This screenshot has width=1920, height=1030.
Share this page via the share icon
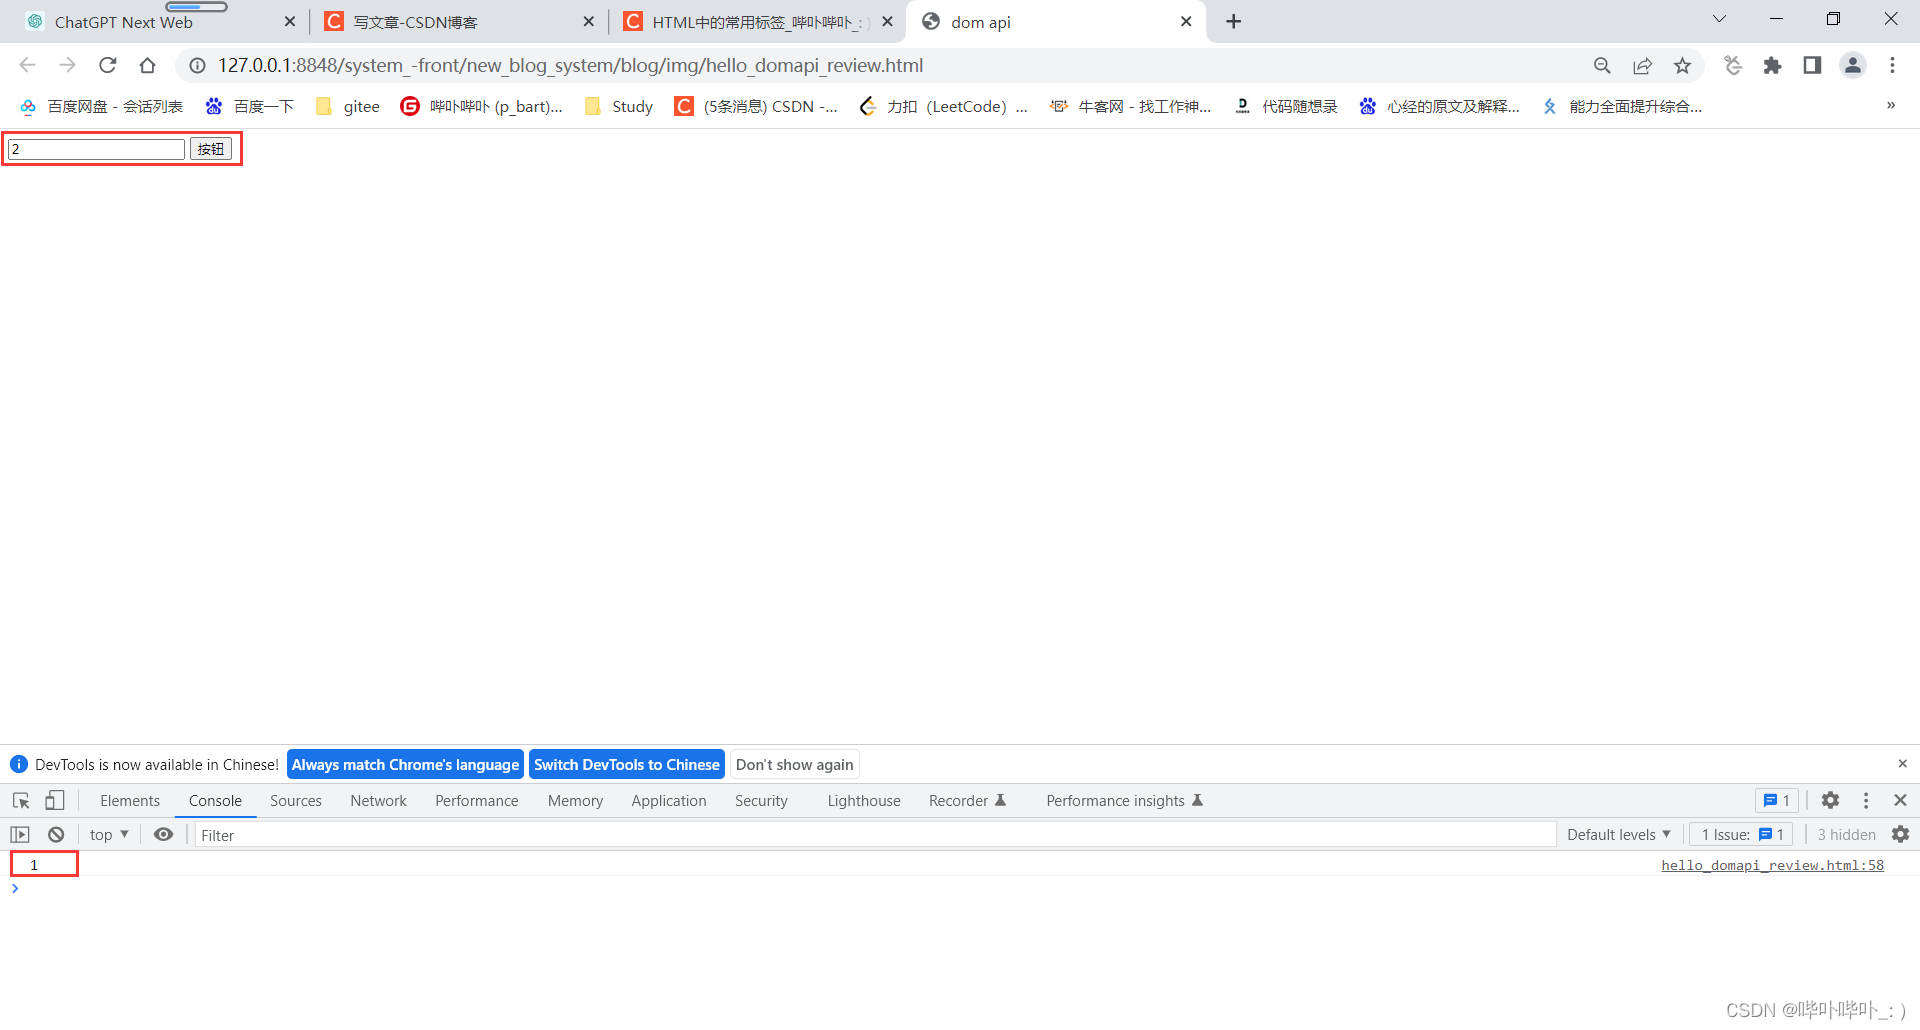pos(1642,65)
